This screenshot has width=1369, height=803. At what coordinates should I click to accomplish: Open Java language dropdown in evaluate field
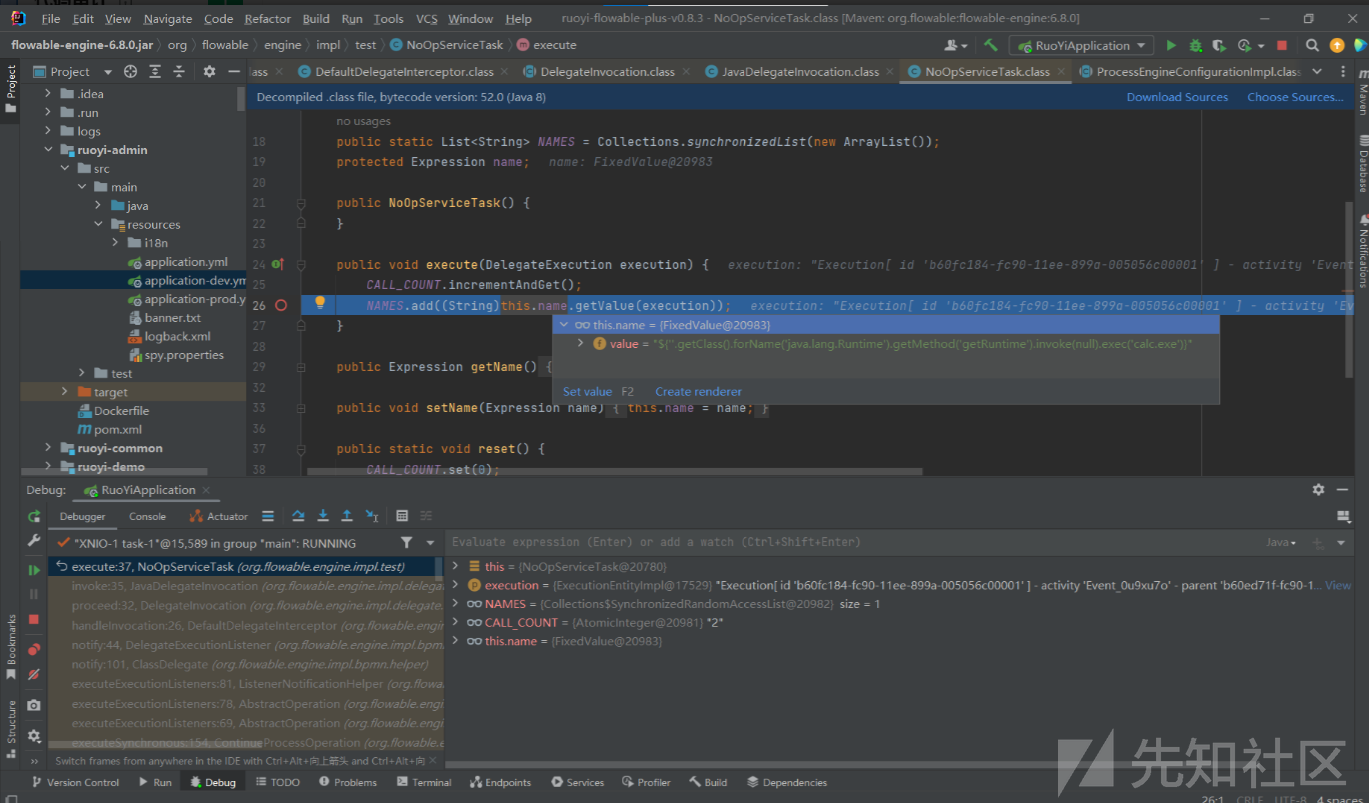pyautogui.click(x=1281, y=542)
